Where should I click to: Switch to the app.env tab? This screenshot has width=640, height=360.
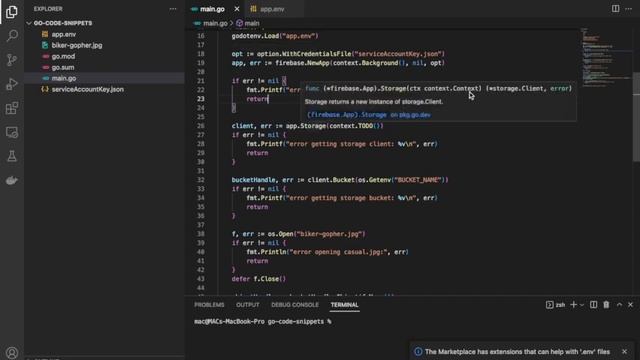(x=273, y=9)
